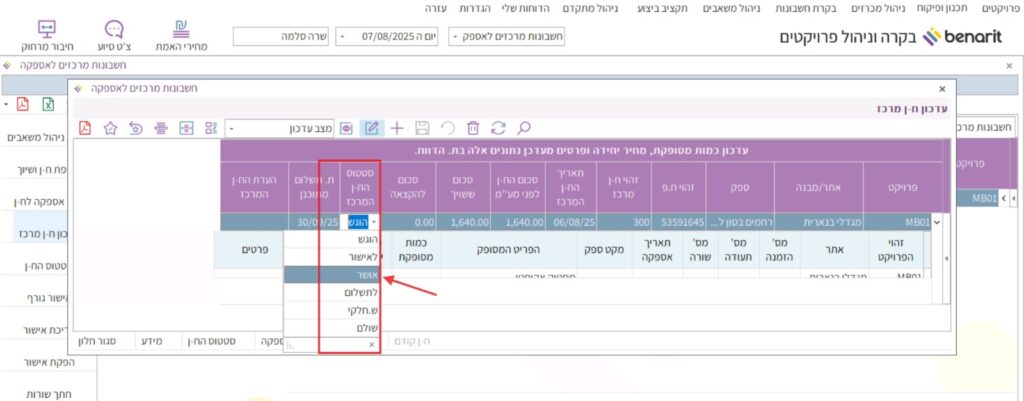Screen dimensions: 1024x401
Task: Click the star favorites icon
Action: (110, 128)
